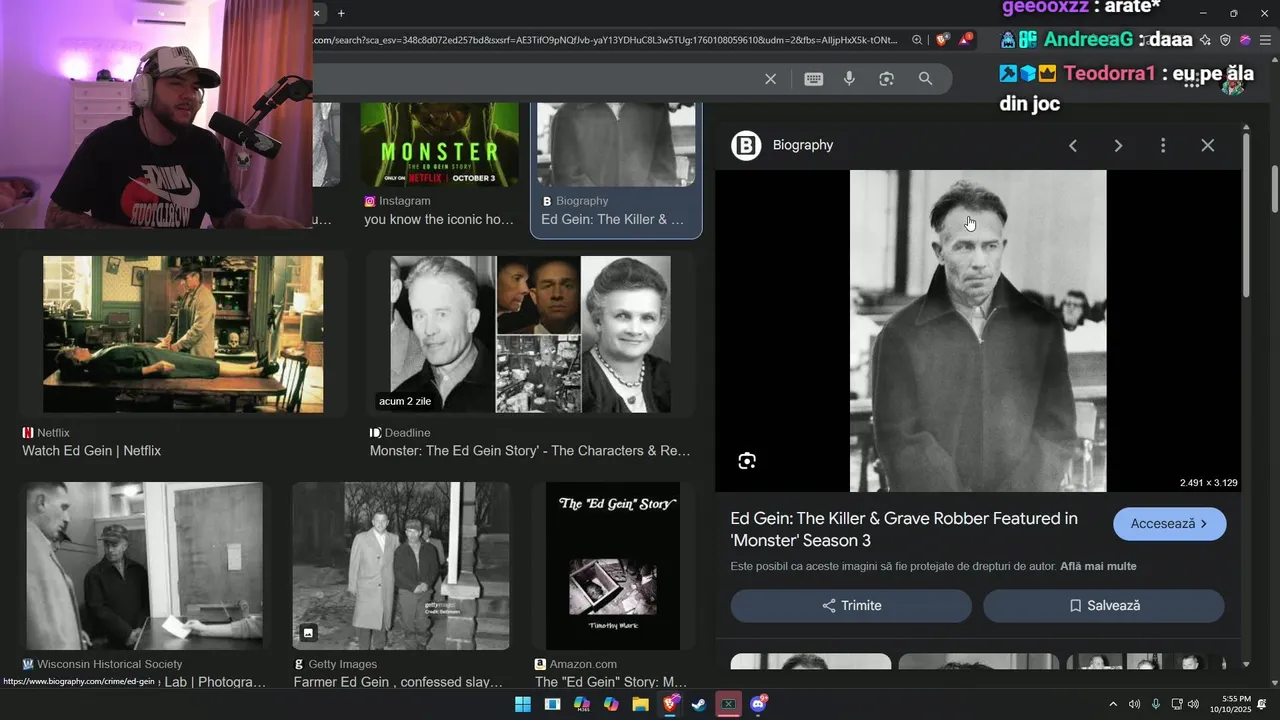Viewport: 1280px width, 720px height.
Task: Open Biography source name link
Action: [803, 145]
